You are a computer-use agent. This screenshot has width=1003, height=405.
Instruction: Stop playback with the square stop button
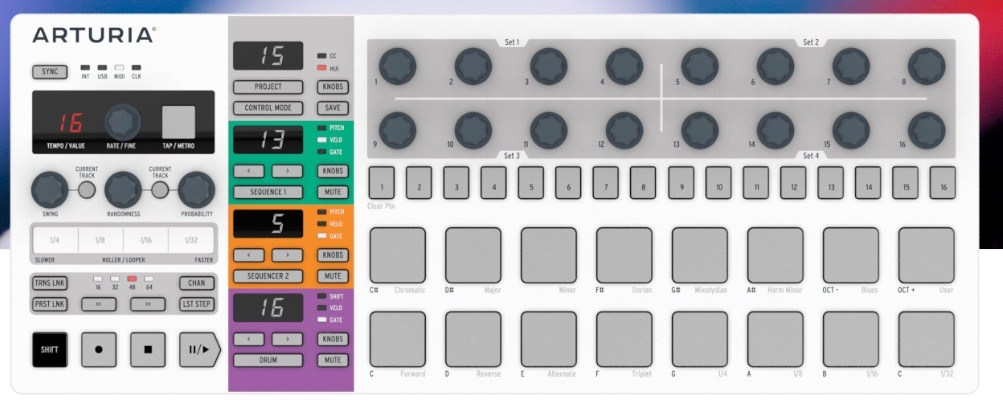pyautogui.click(x=148, y=350)
